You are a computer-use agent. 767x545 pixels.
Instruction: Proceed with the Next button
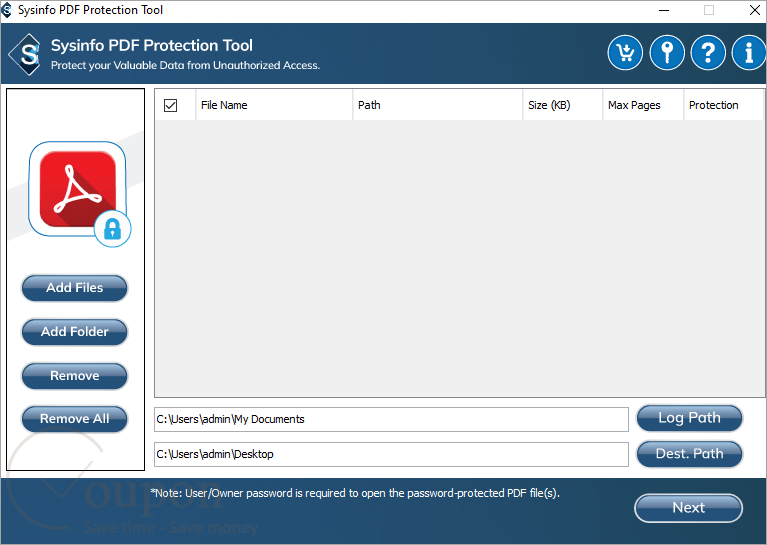point(688,508)
